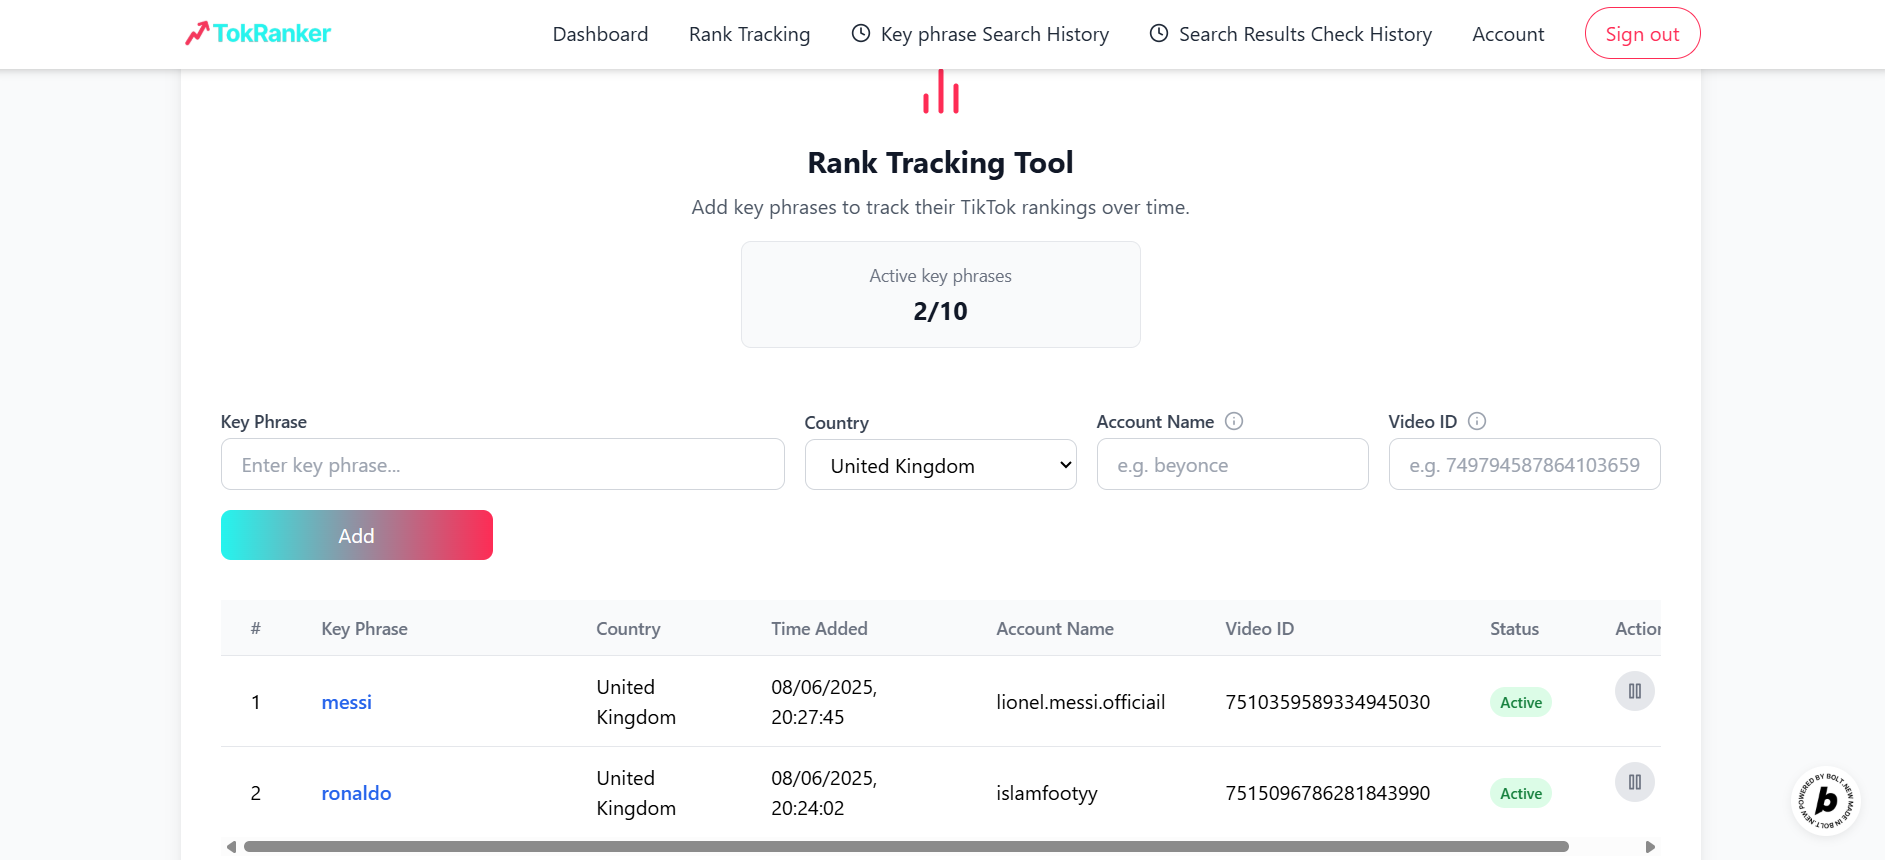Open Search Results Check History
The image size is (1885, 860).
(1290, 34)
